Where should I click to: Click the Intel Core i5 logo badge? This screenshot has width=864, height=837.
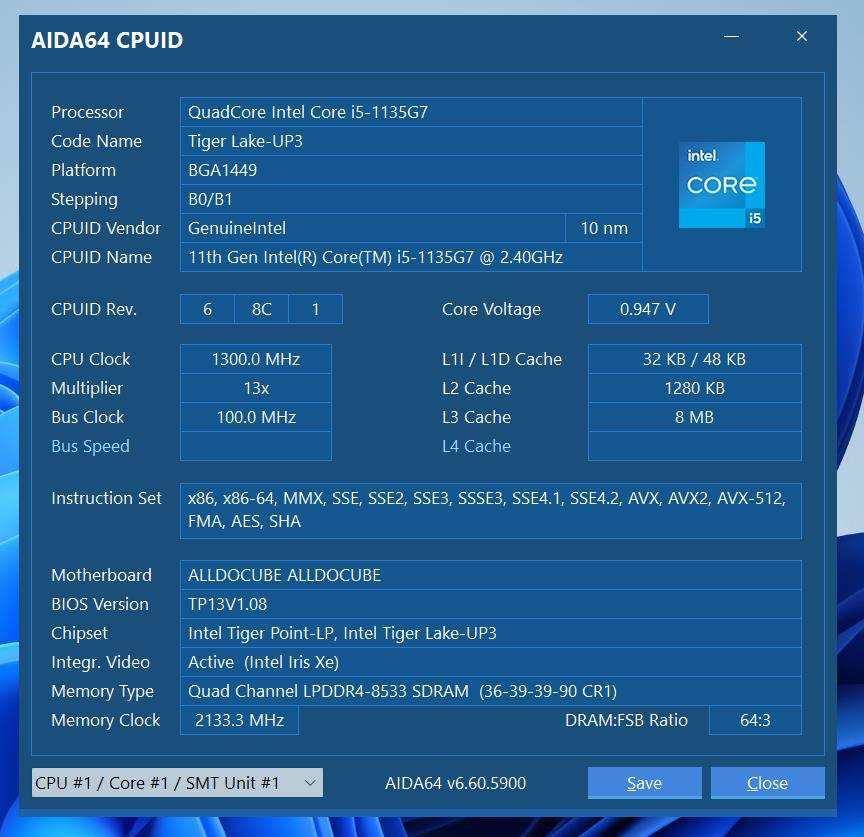coord(721,185)
